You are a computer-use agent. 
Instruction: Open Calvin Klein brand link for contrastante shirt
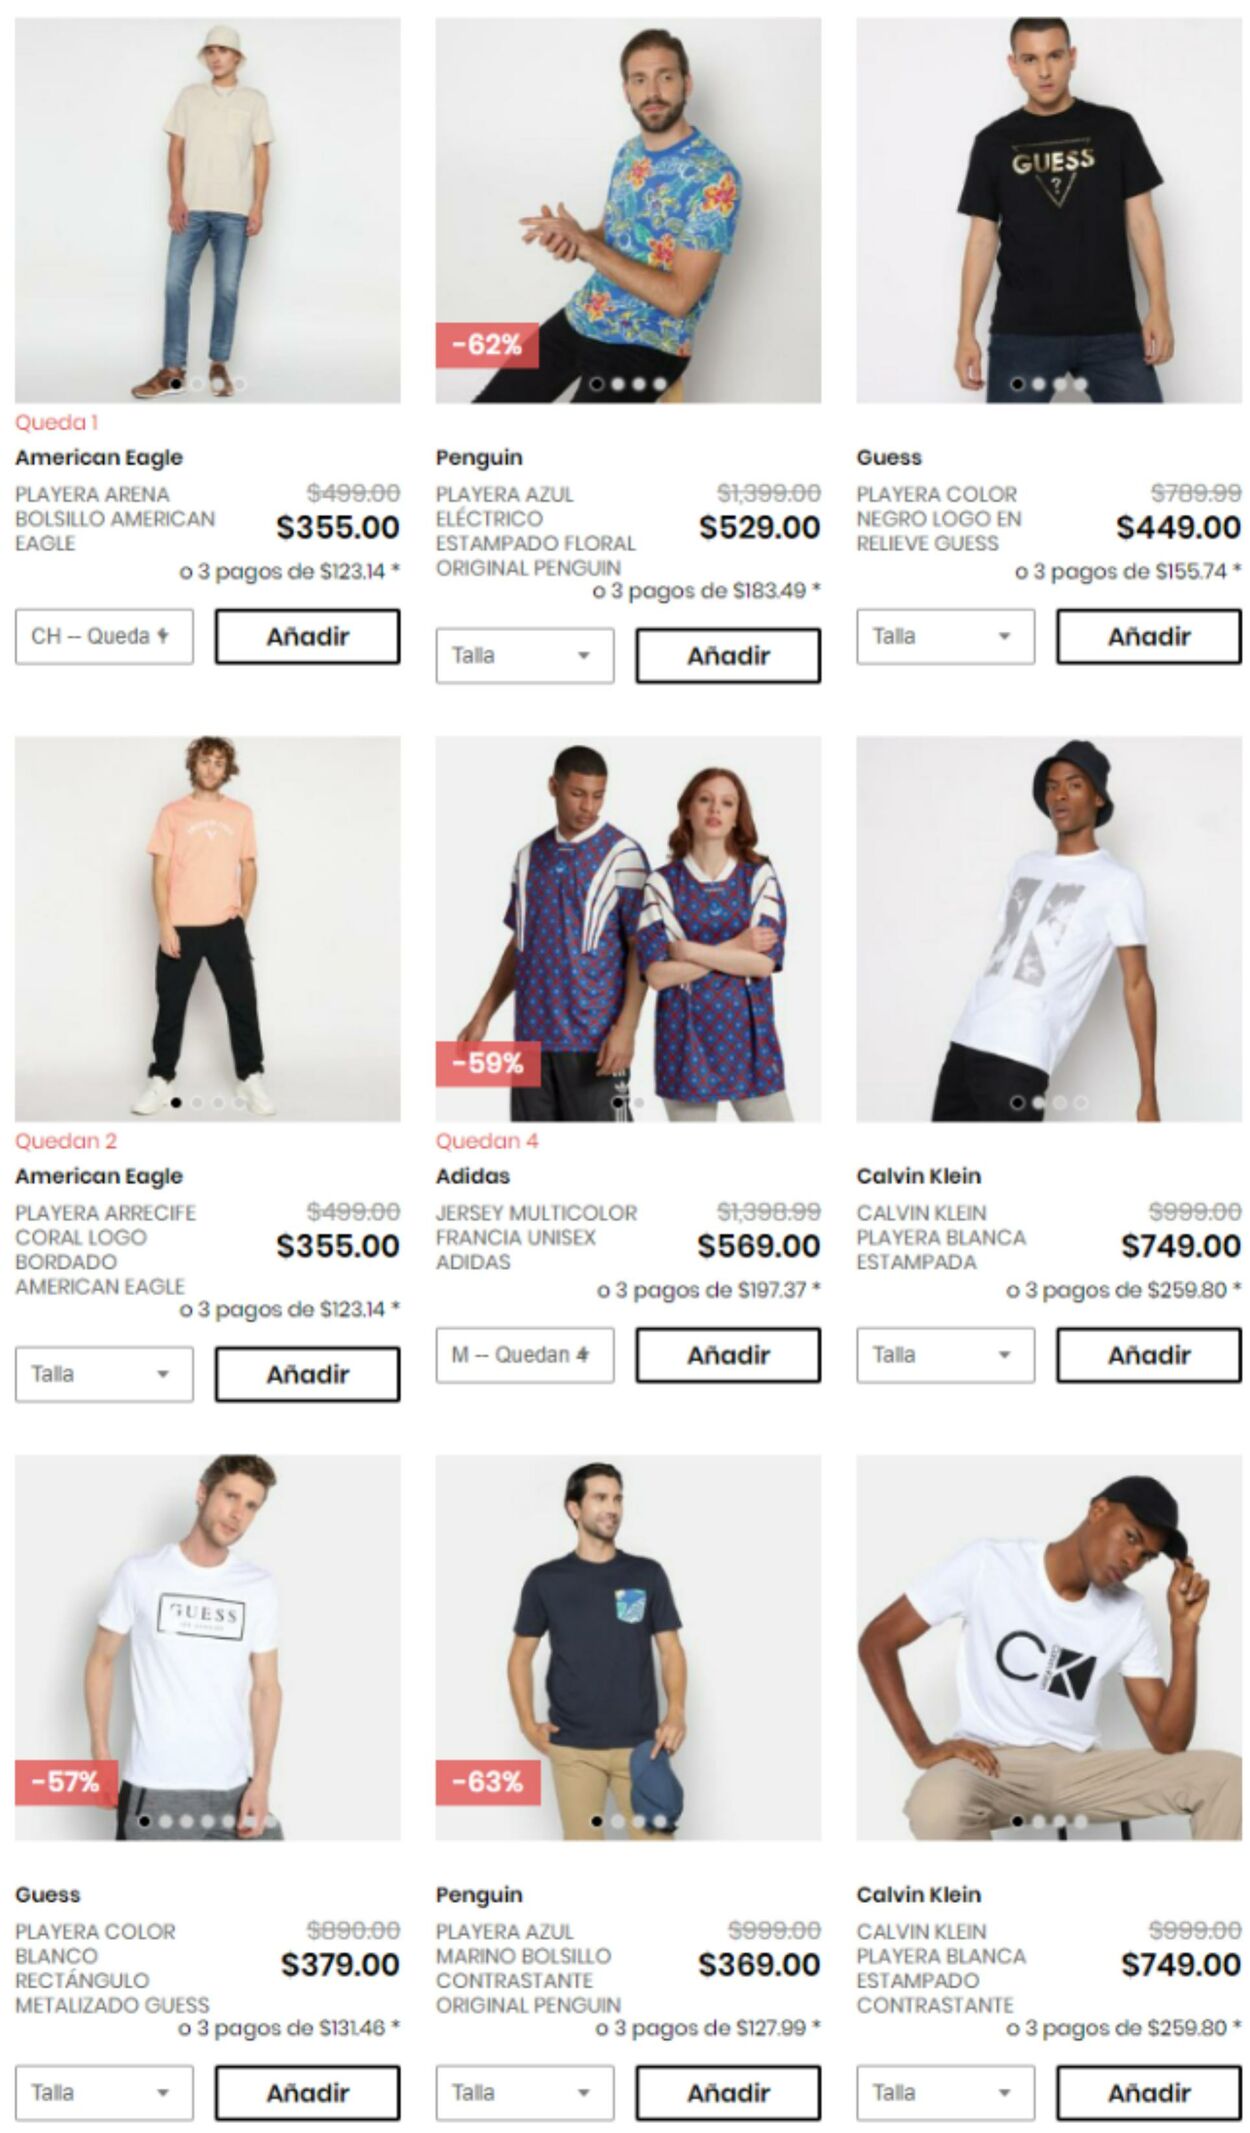tap(918, 1894)
